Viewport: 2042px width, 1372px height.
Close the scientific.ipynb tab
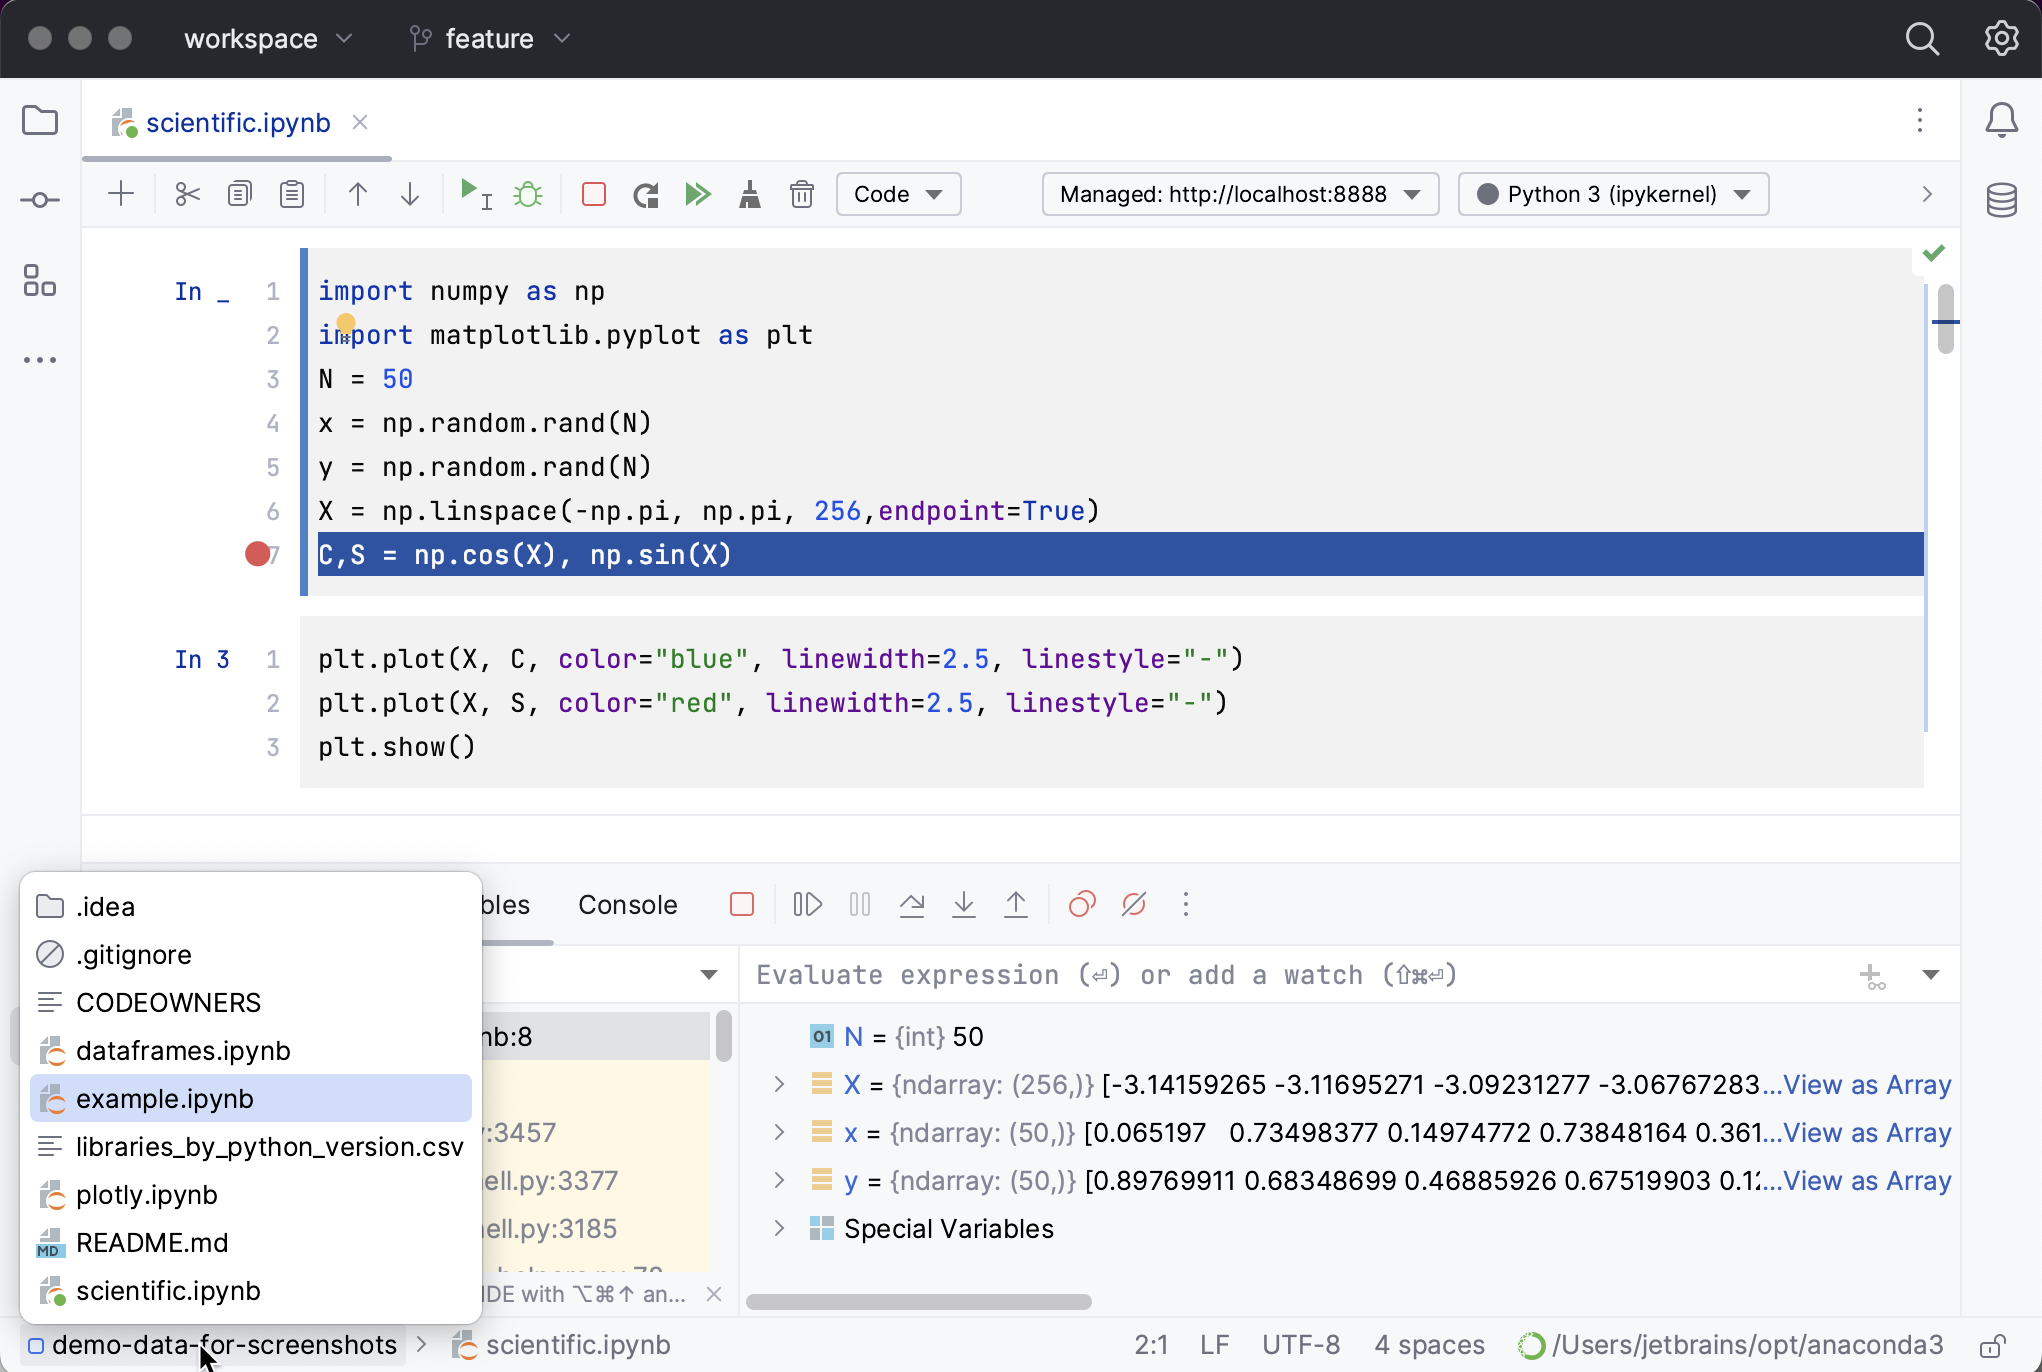(x=360, y=122)
